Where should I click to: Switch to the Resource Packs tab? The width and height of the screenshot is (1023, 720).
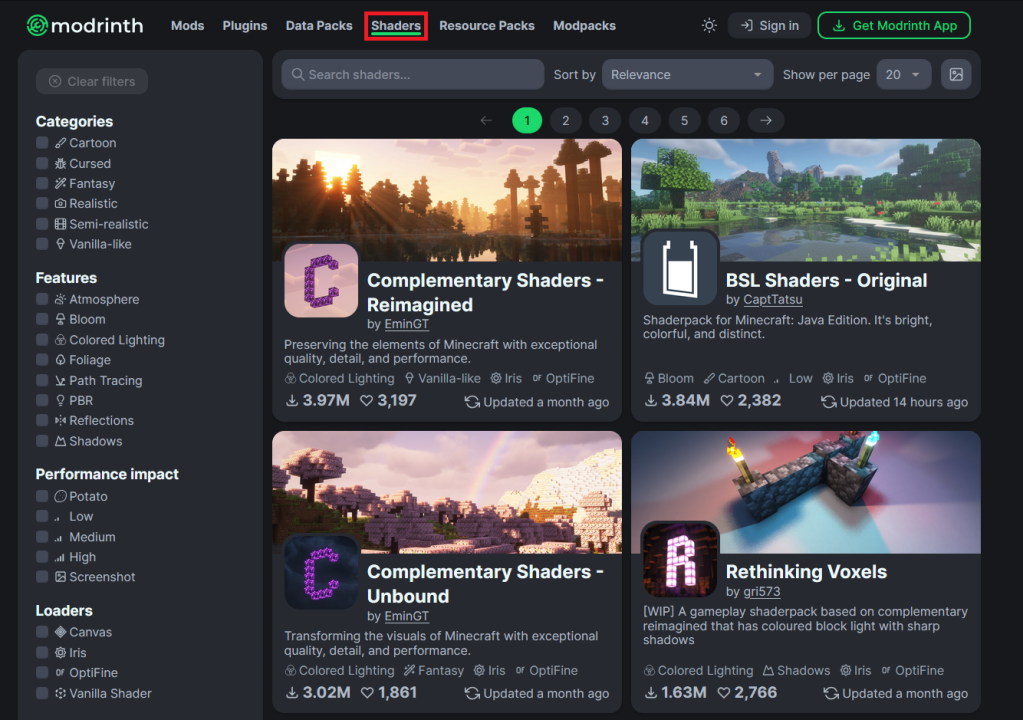pyautogui.click(x=487, y=26)
